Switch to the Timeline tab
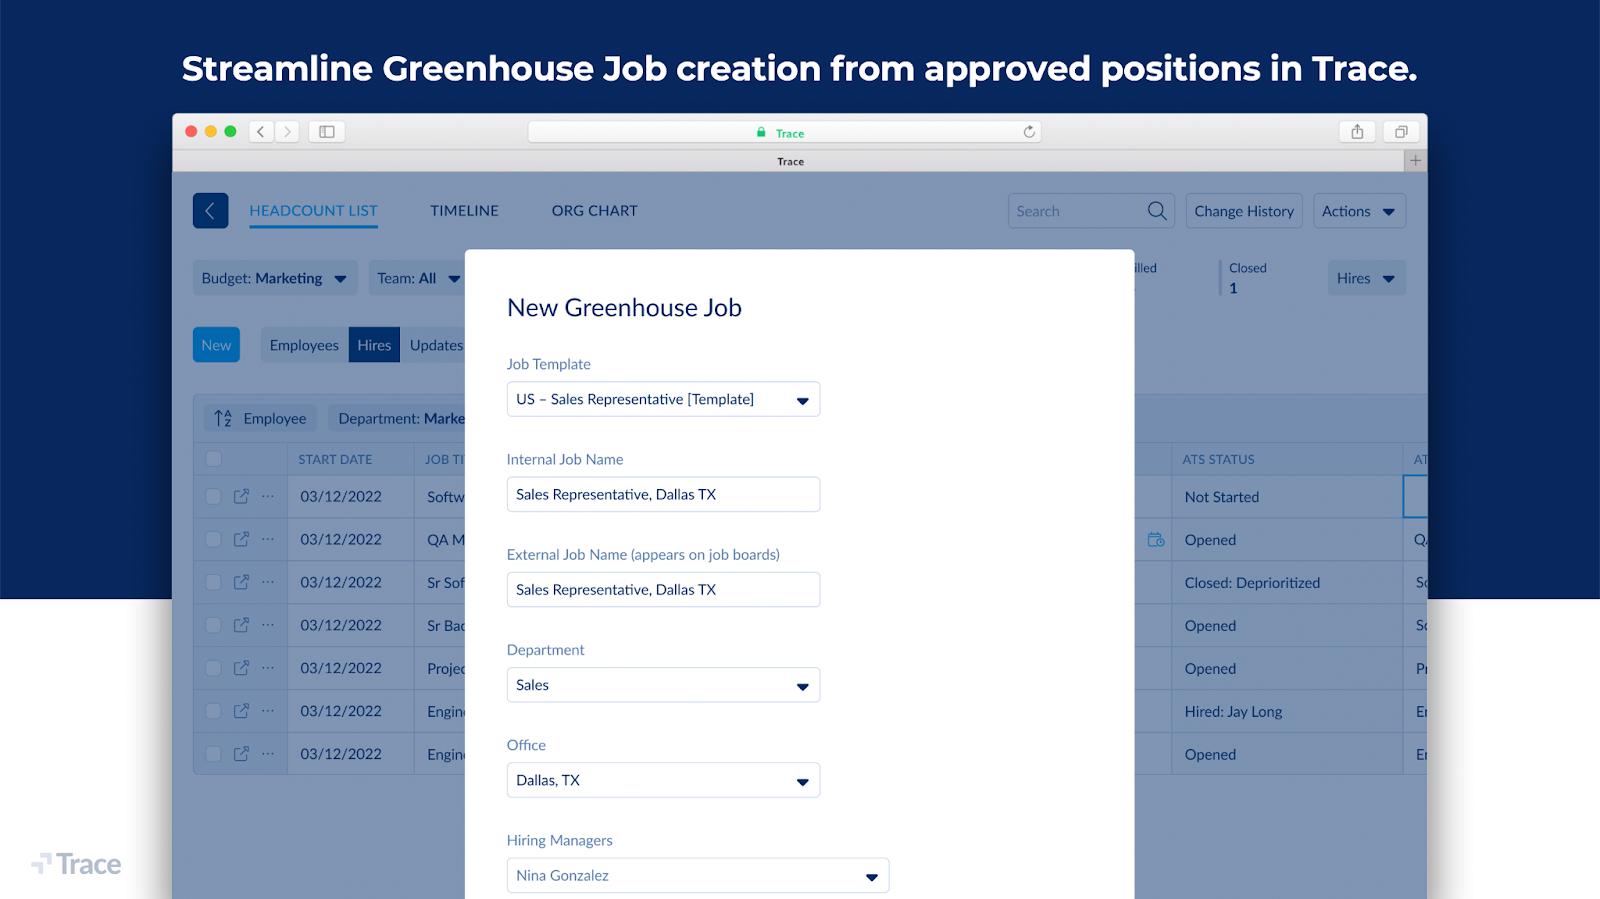1600x899 pixels. coord(464,211)
